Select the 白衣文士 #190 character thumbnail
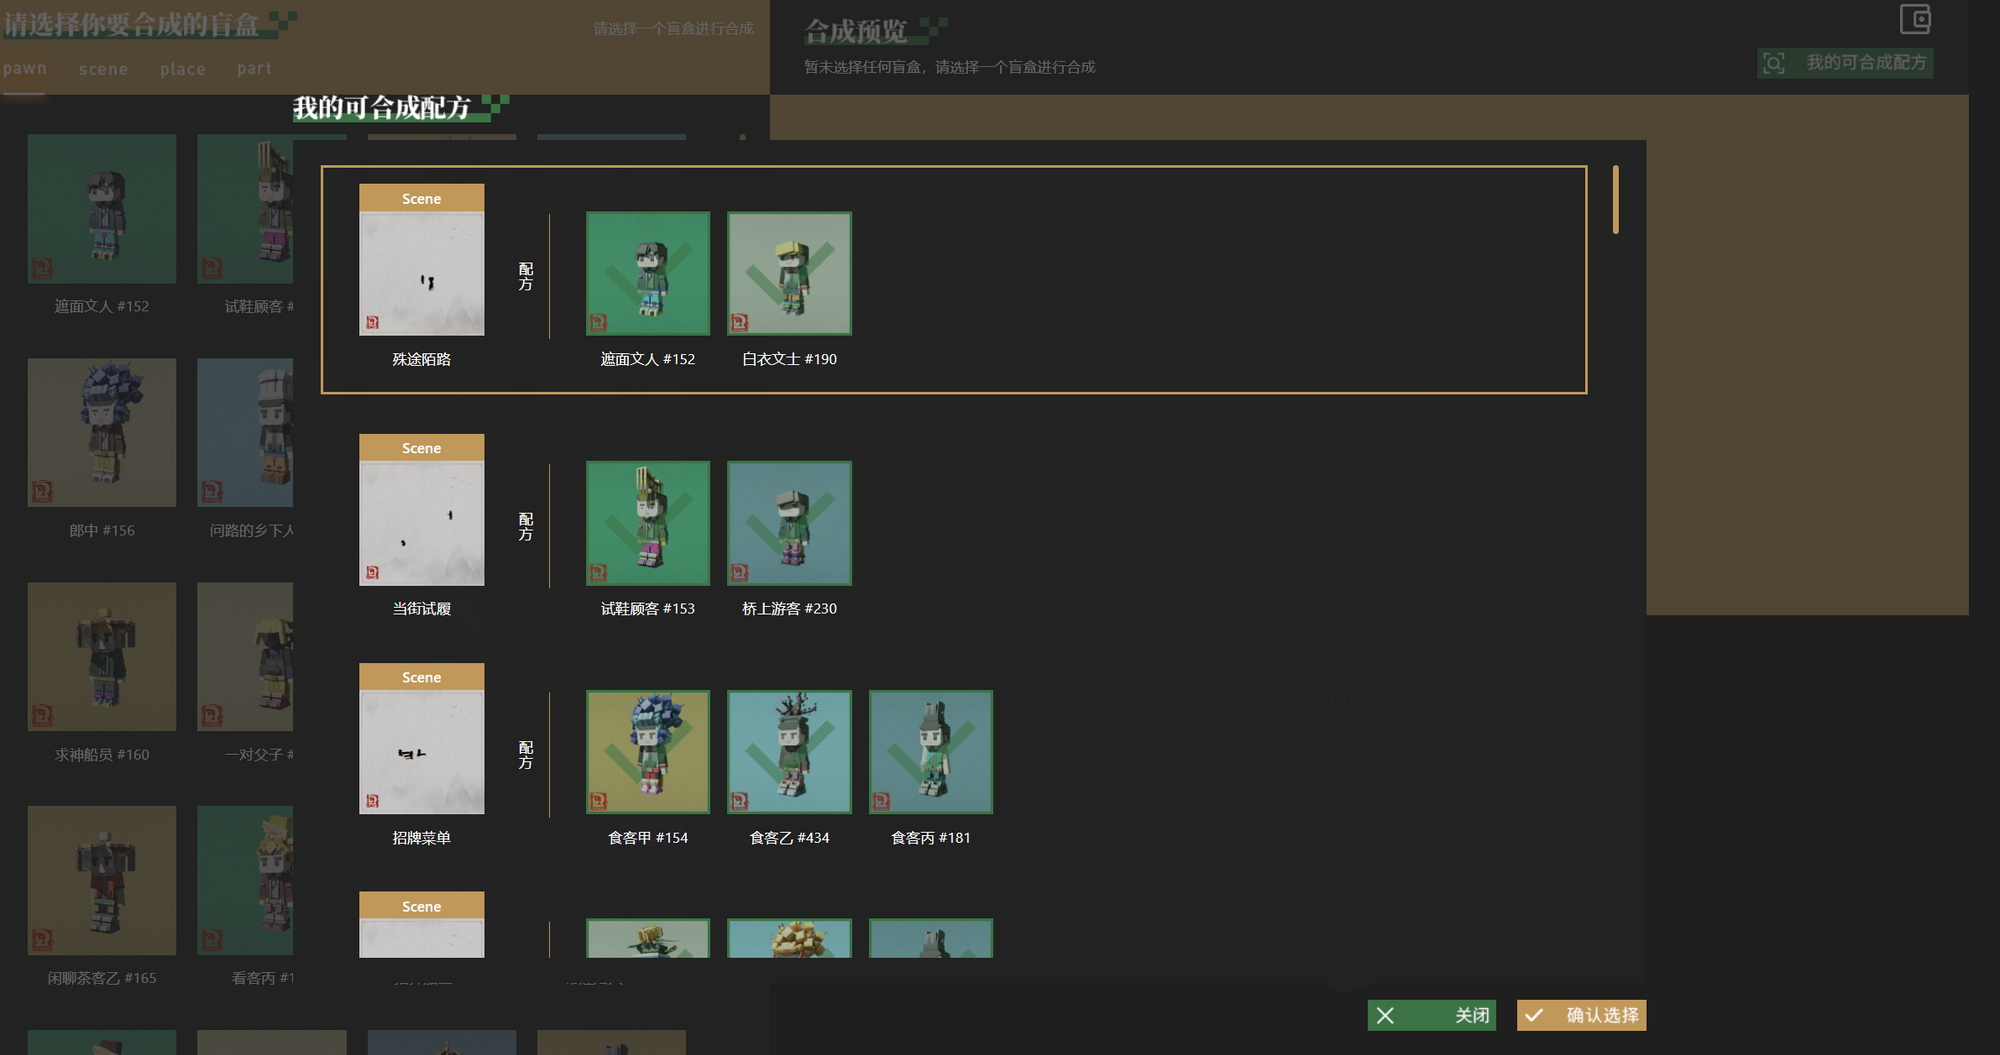This screenshot has width=2000, height=1055. pyautogui.click(x=789, y=273)
